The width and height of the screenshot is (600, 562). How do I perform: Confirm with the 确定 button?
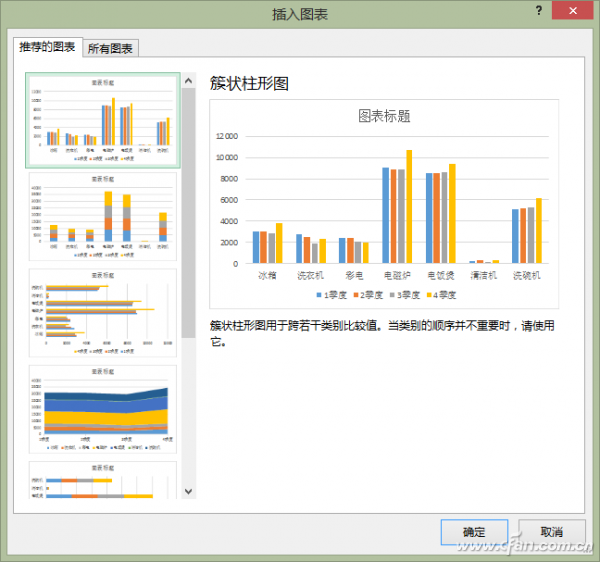(473, 531)
